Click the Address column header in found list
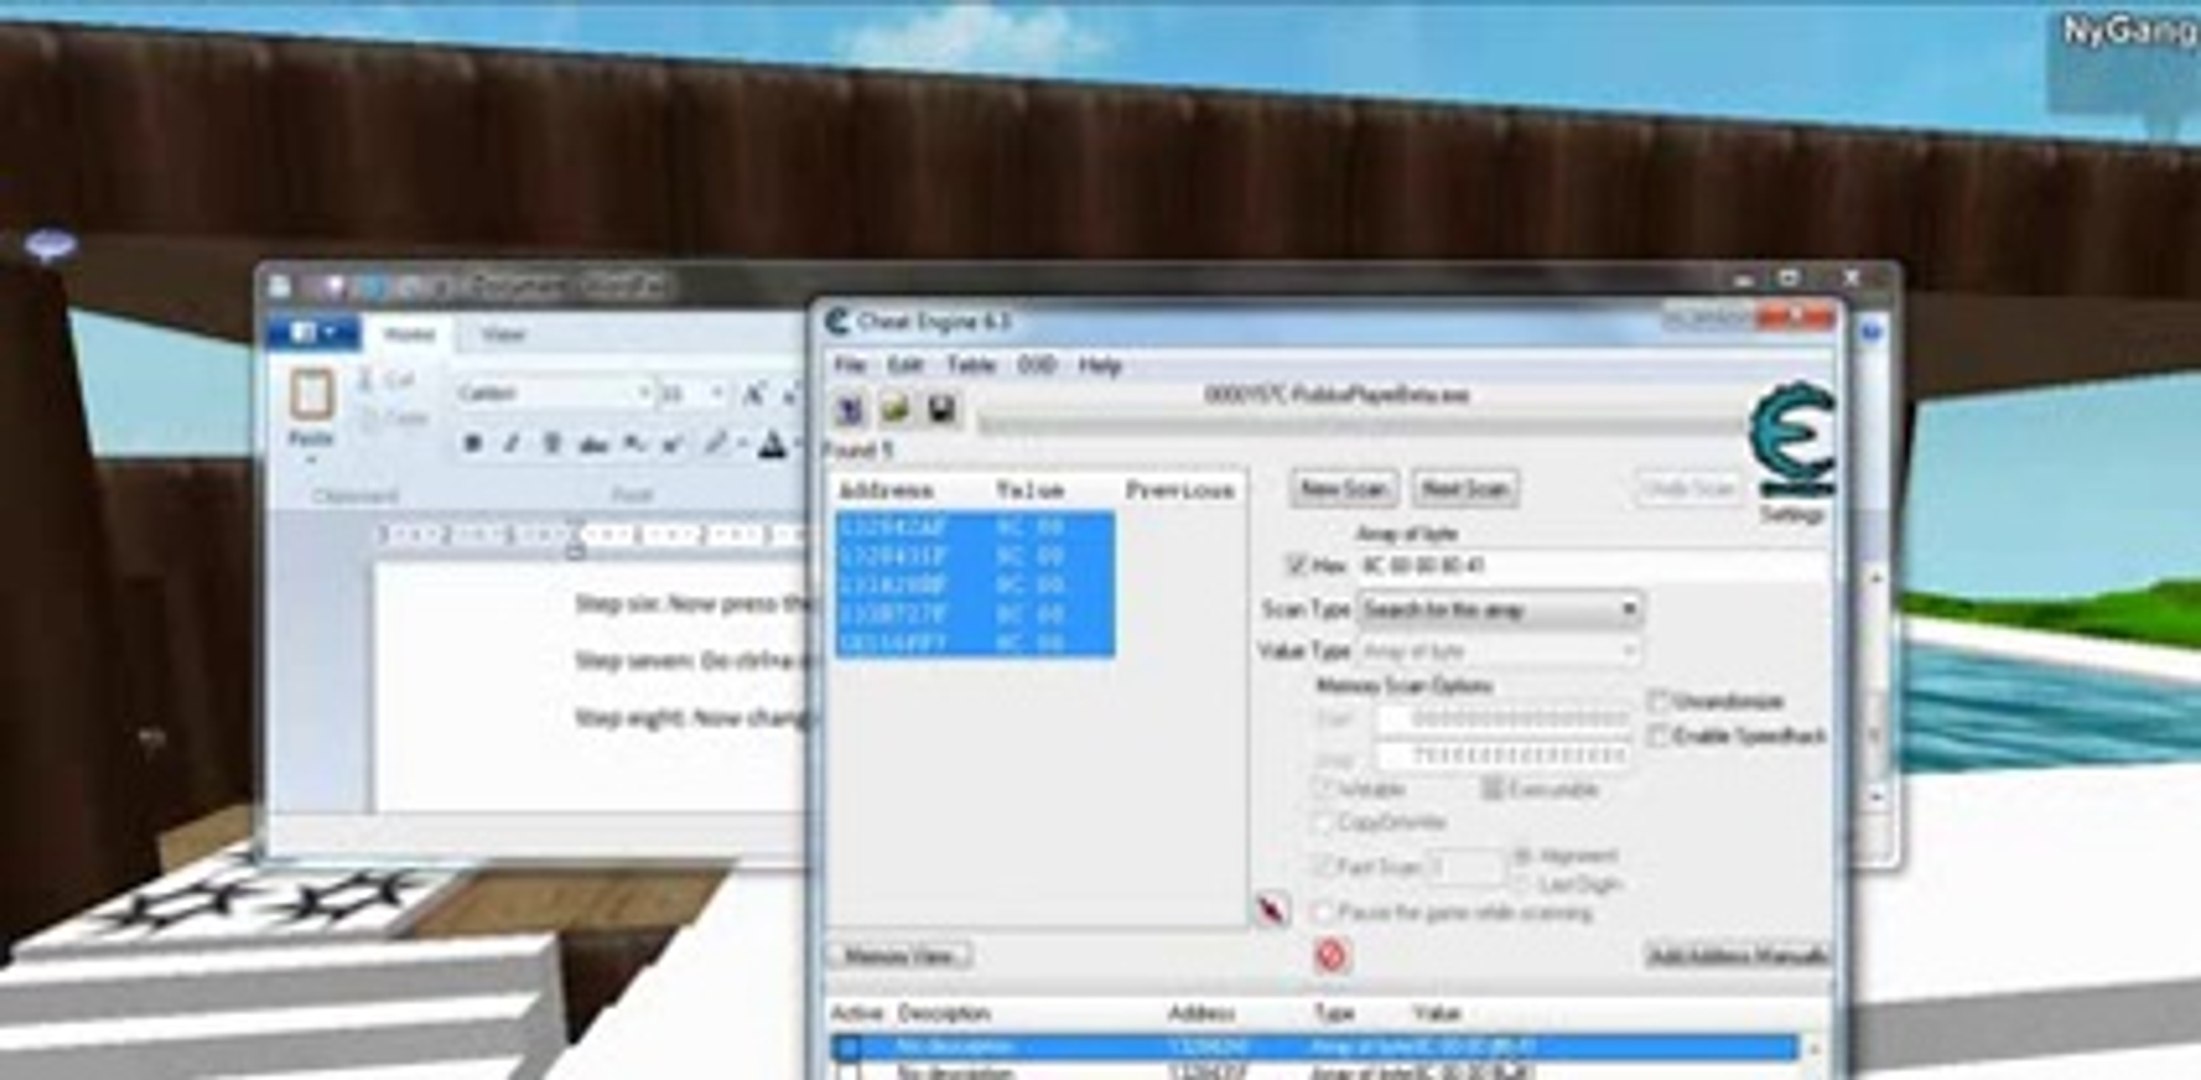Screen dimensions: 2201x1080 [x=886, y=490]
